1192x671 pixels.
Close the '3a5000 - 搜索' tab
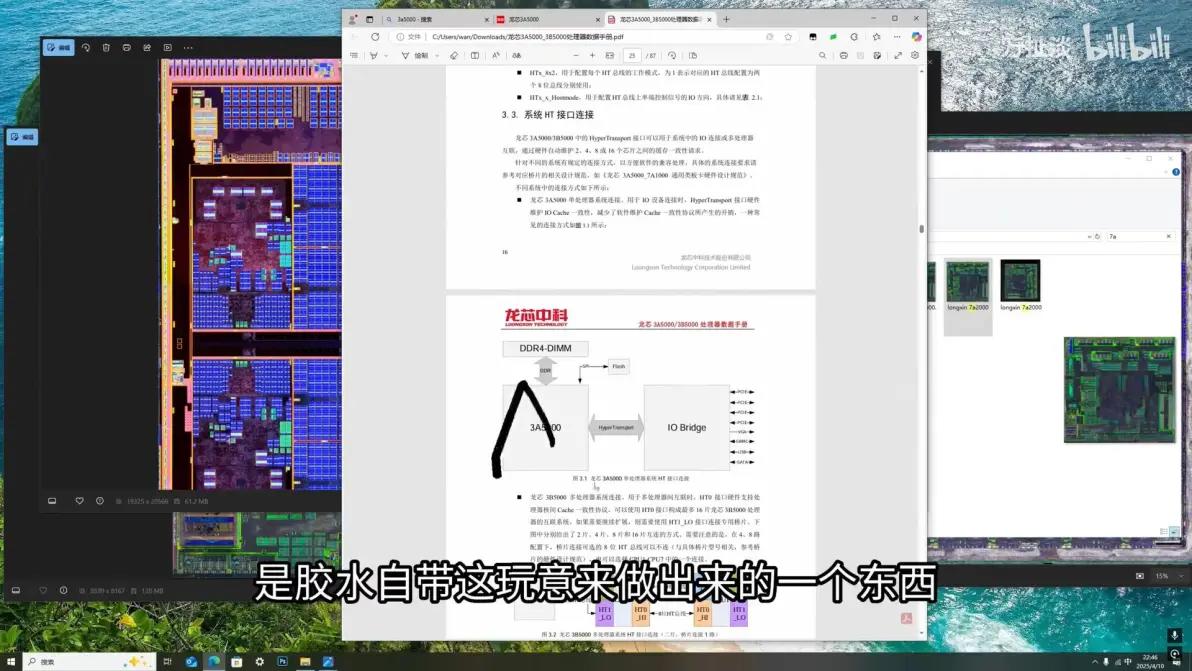coord(487,19)
